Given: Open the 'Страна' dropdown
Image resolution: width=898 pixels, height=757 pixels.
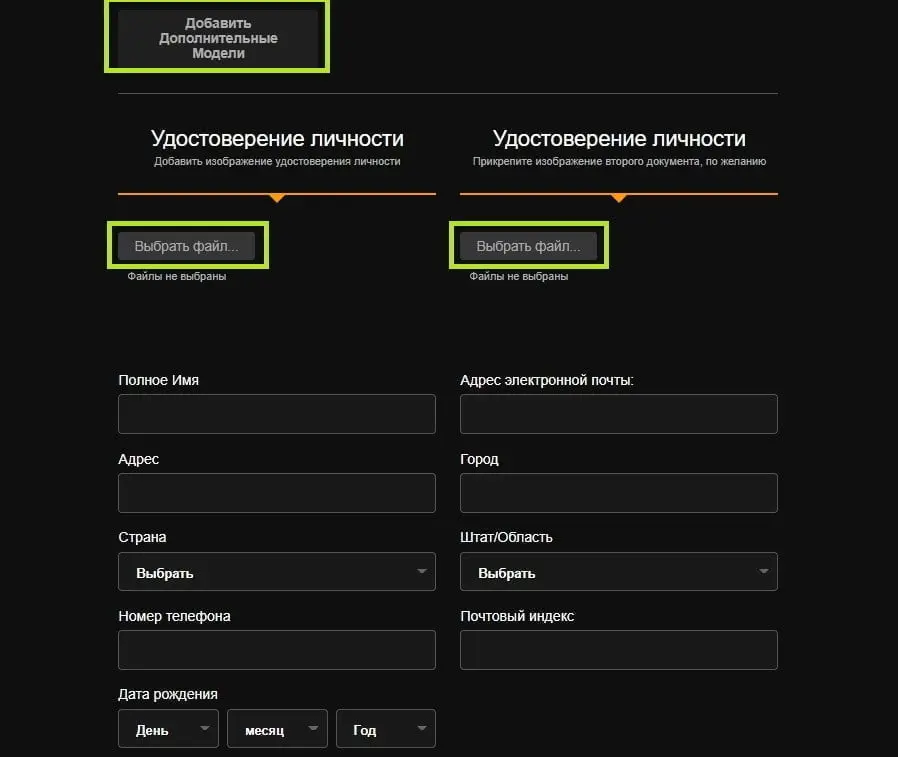Looking at the screenshot, I should (x=277, y=571).
